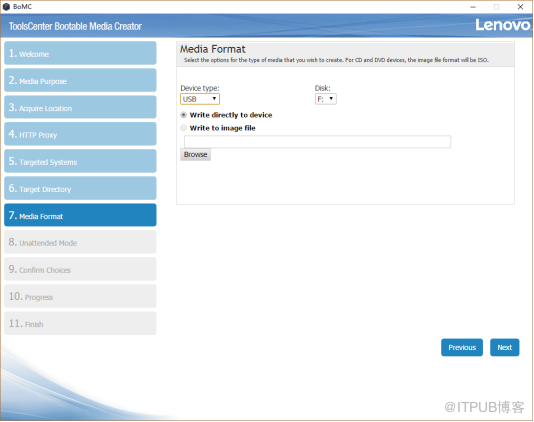Go to step 2 Media Purpose
Viewport: 534px width, 422px height.
(80, 80)
